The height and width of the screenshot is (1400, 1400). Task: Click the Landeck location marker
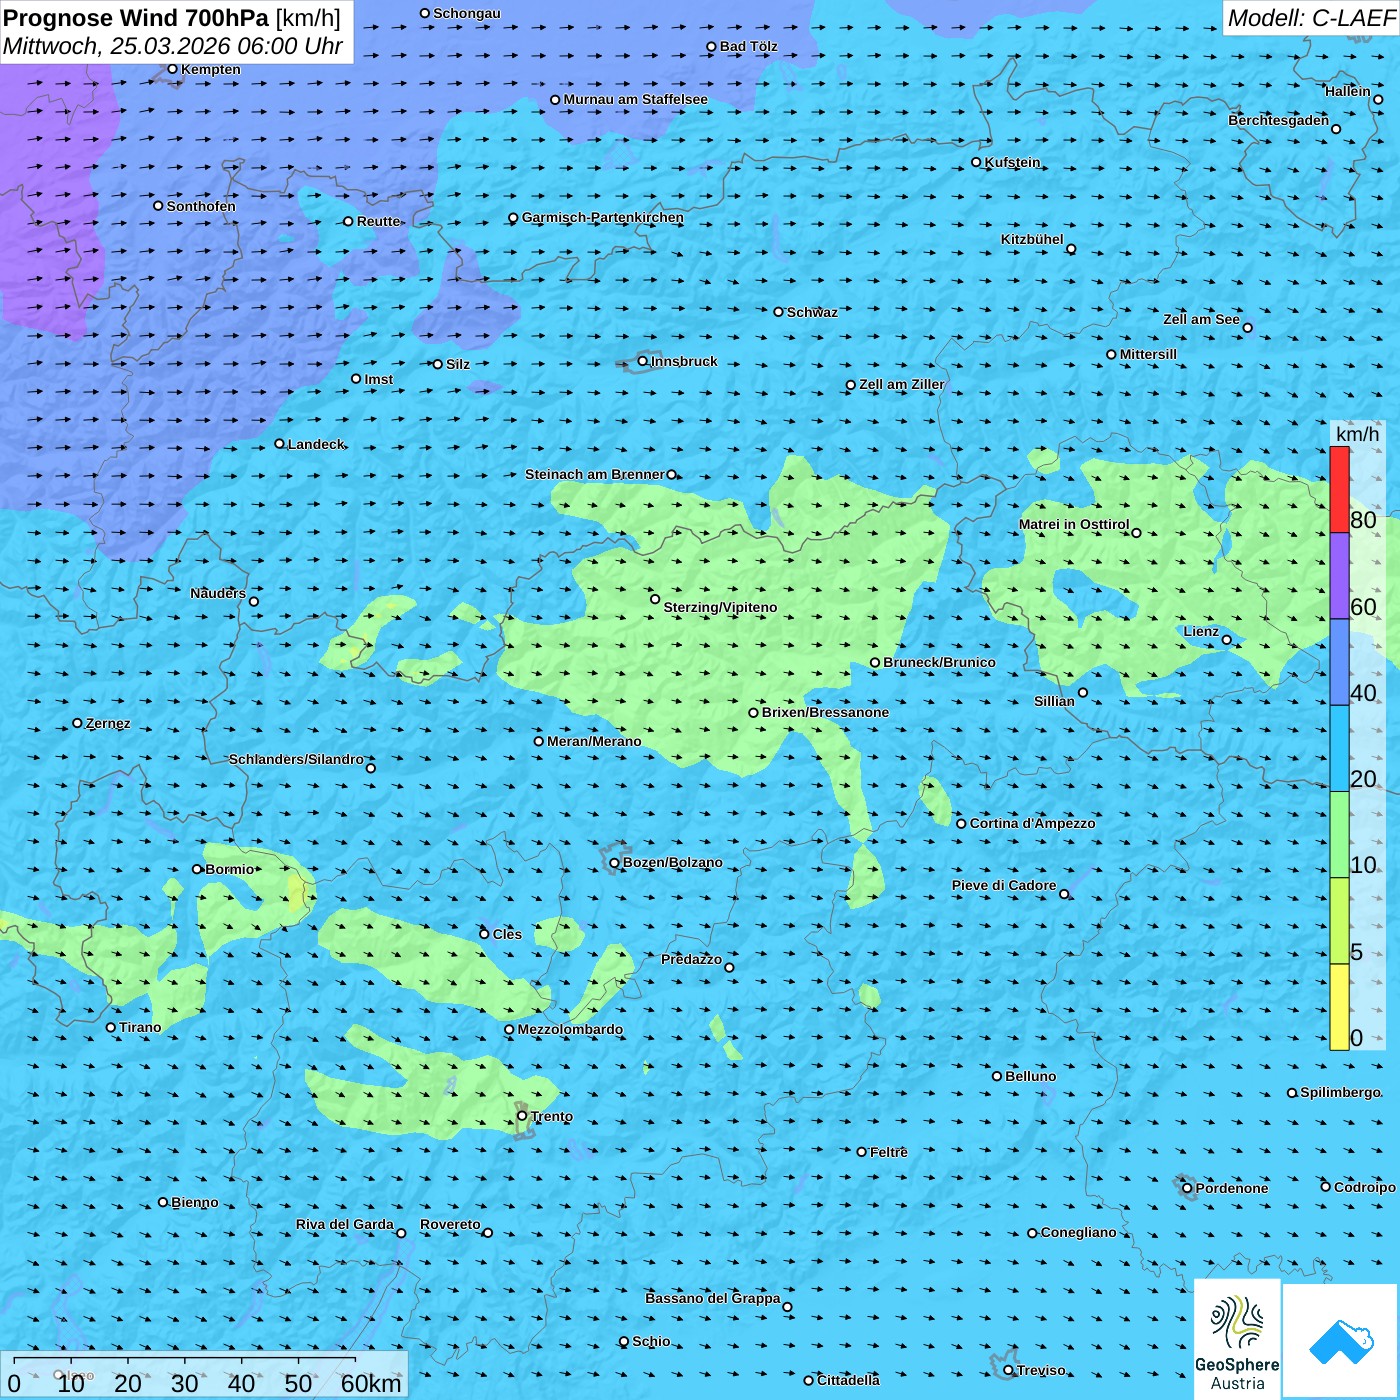279,444
